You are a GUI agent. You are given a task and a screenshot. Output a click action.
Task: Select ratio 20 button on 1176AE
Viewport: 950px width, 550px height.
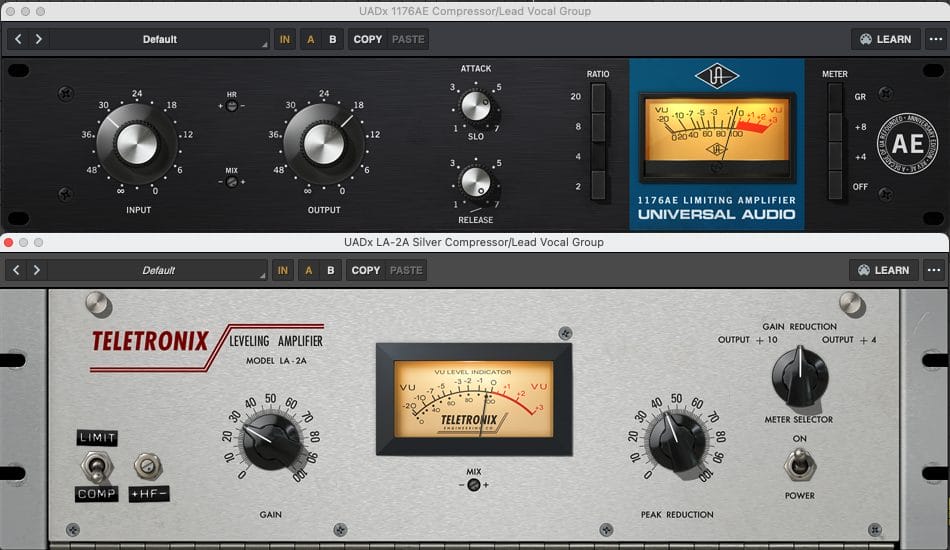point(598,97)
